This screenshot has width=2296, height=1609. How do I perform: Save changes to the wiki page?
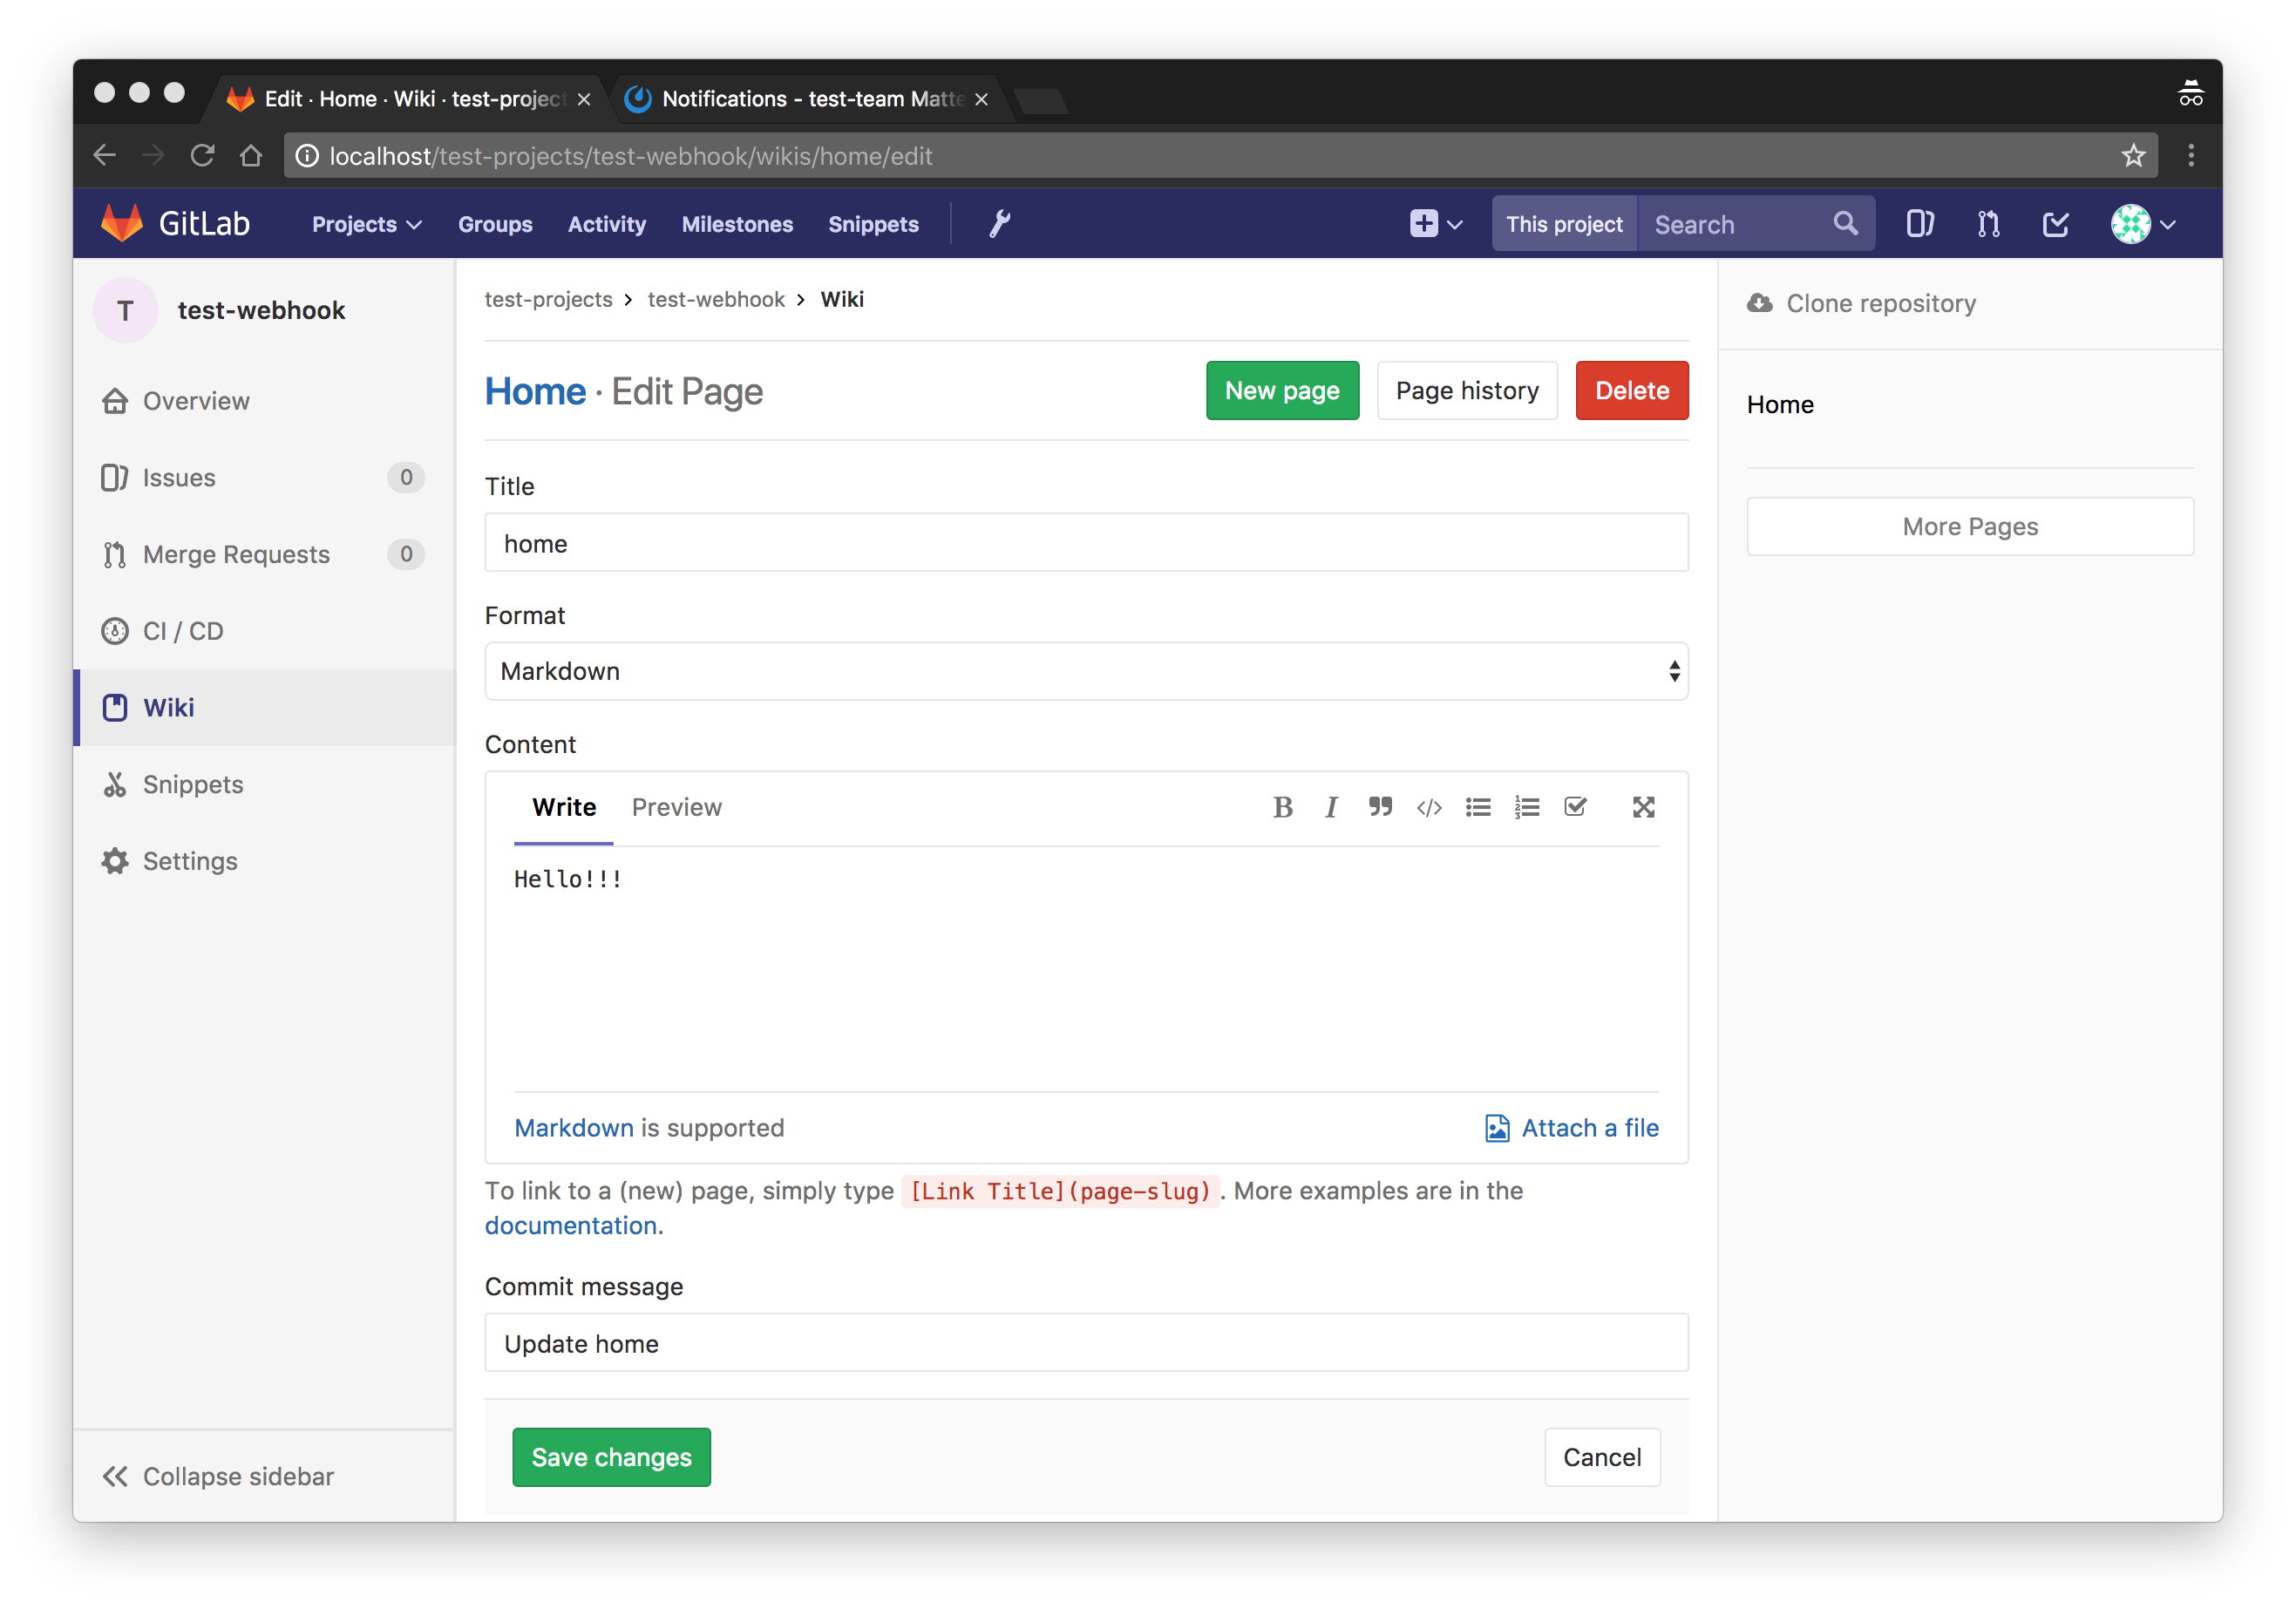point(611,1457)
